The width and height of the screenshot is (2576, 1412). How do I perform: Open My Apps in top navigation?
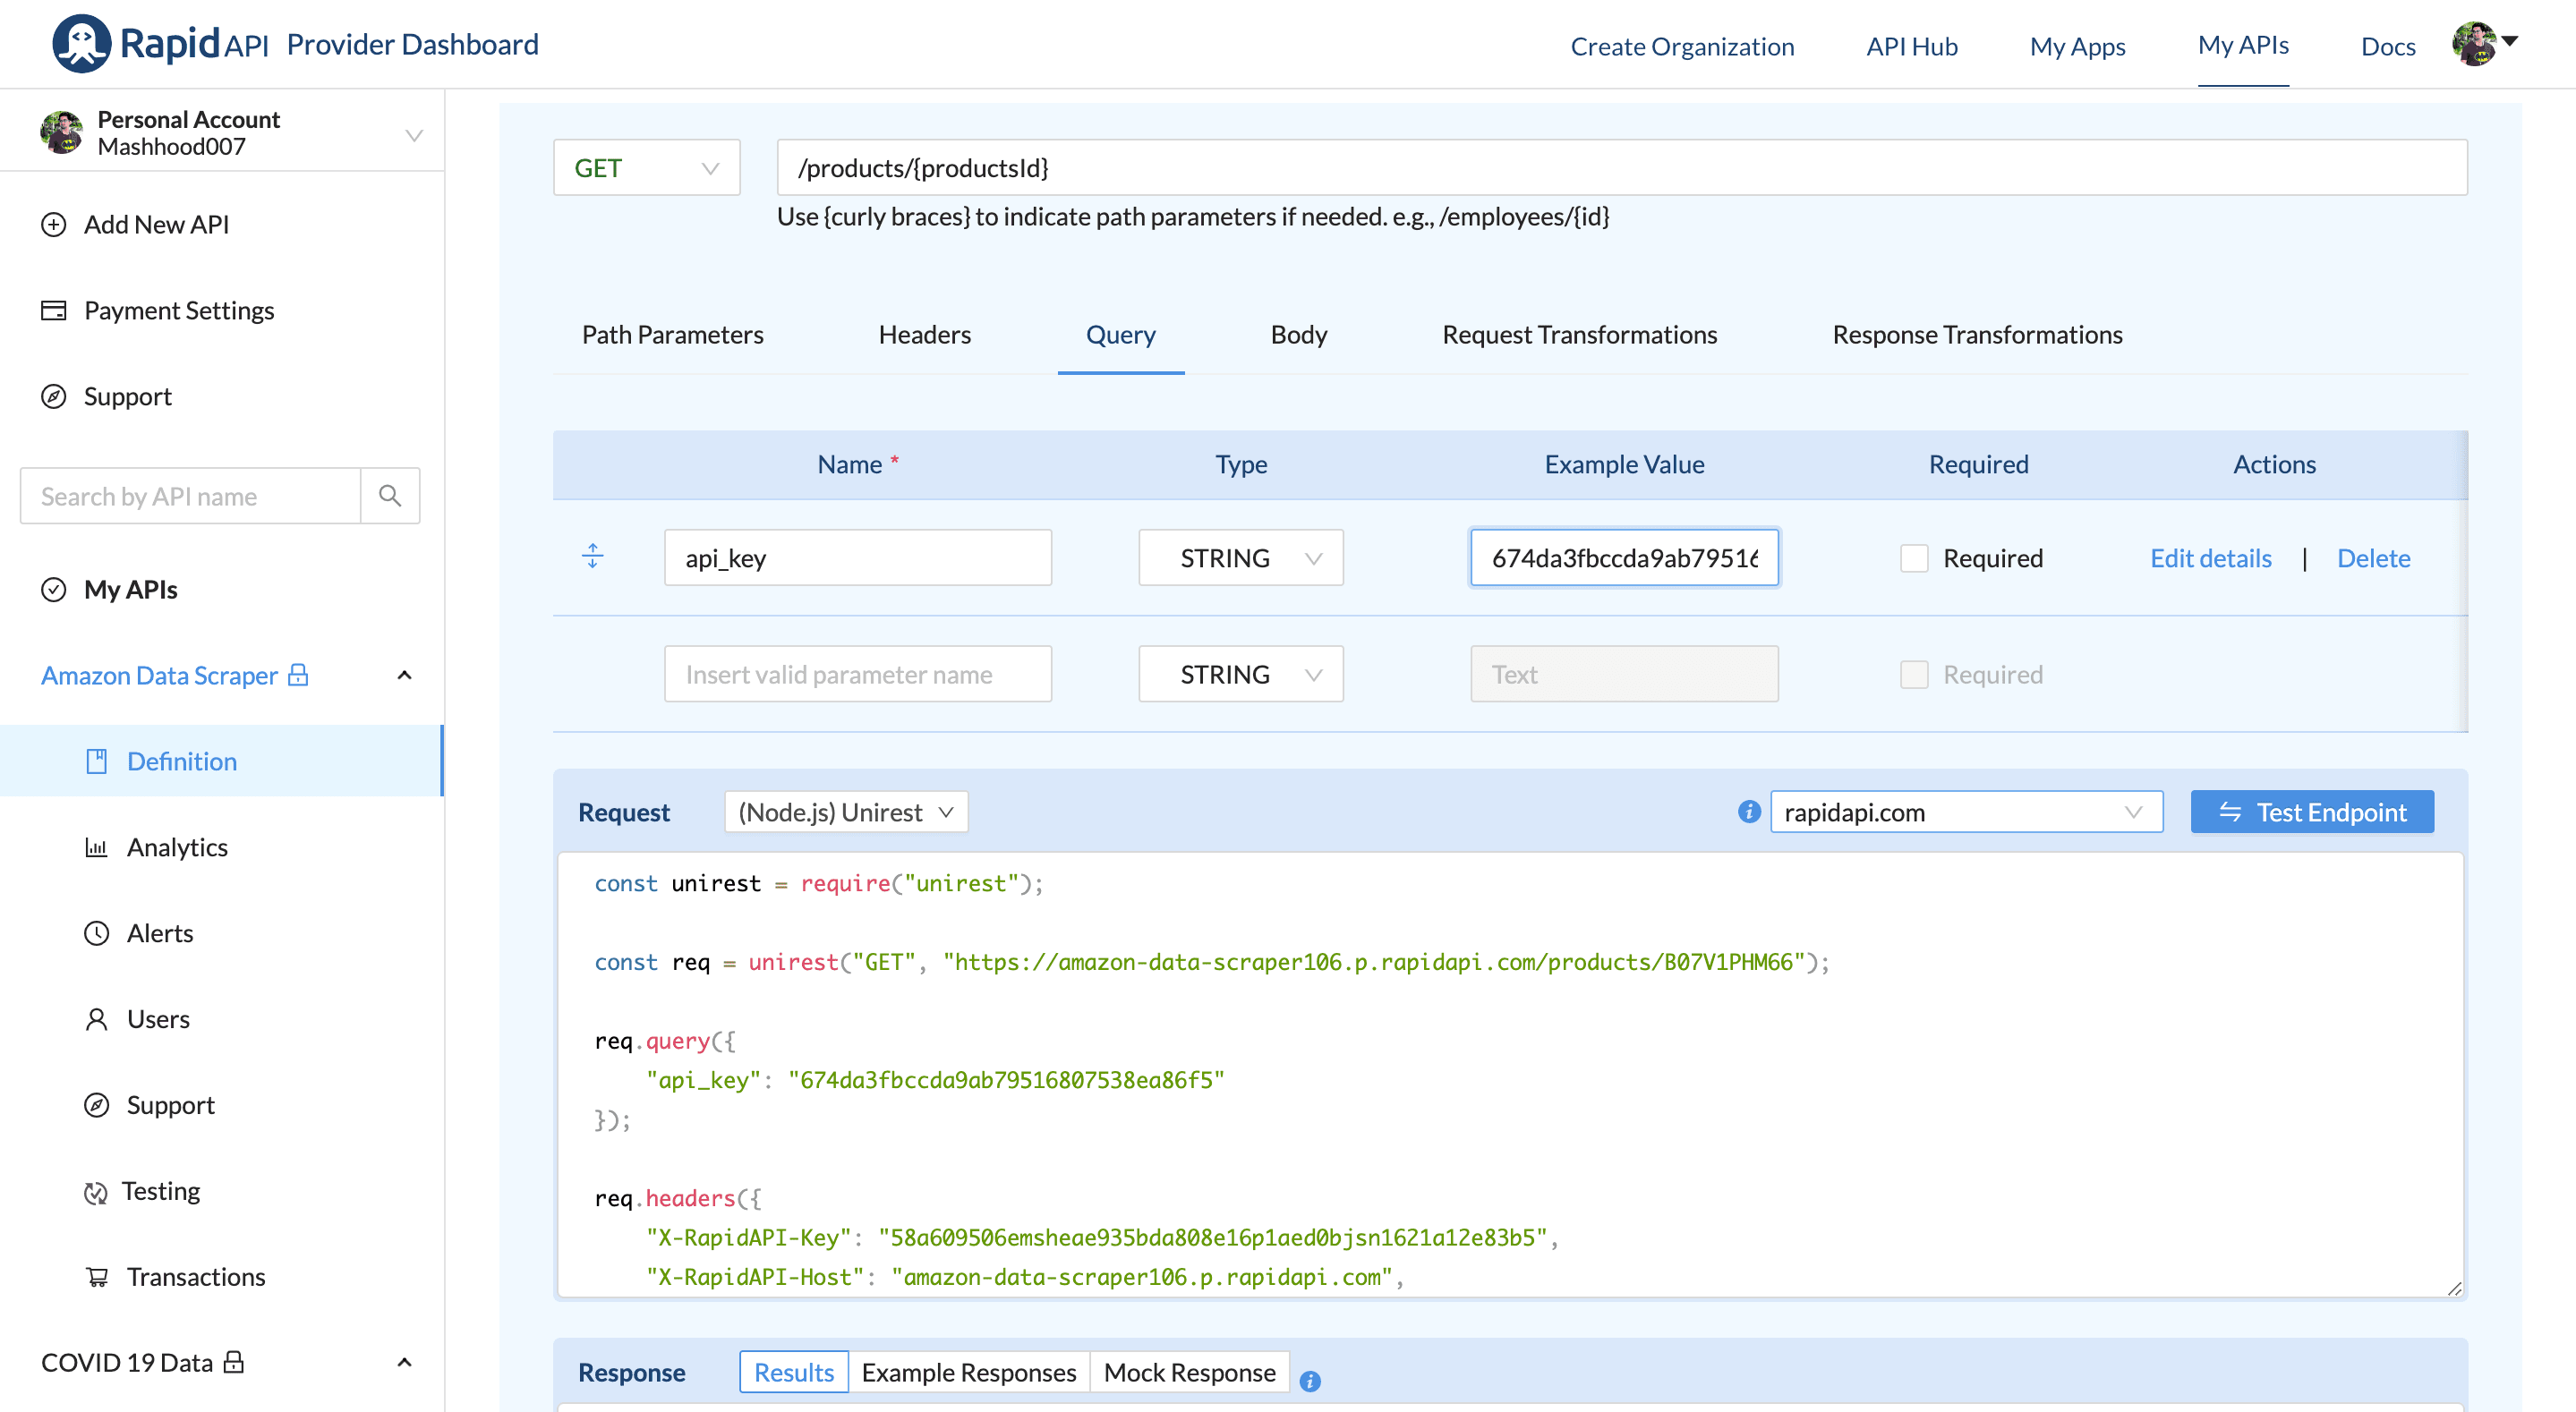2077,46
